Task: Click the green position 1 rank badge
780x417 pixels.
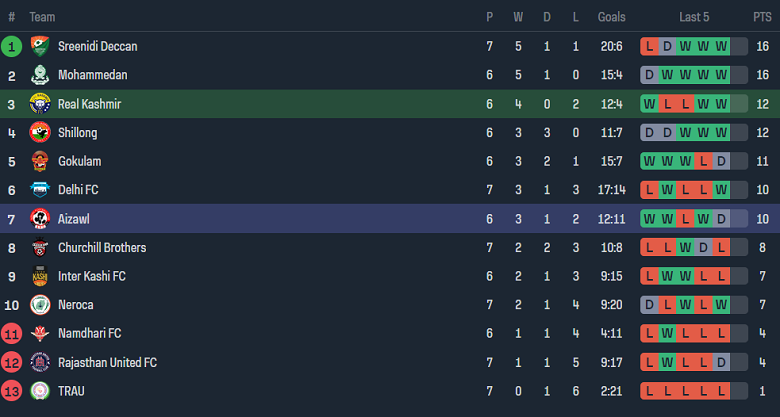Action: [12, 46]
